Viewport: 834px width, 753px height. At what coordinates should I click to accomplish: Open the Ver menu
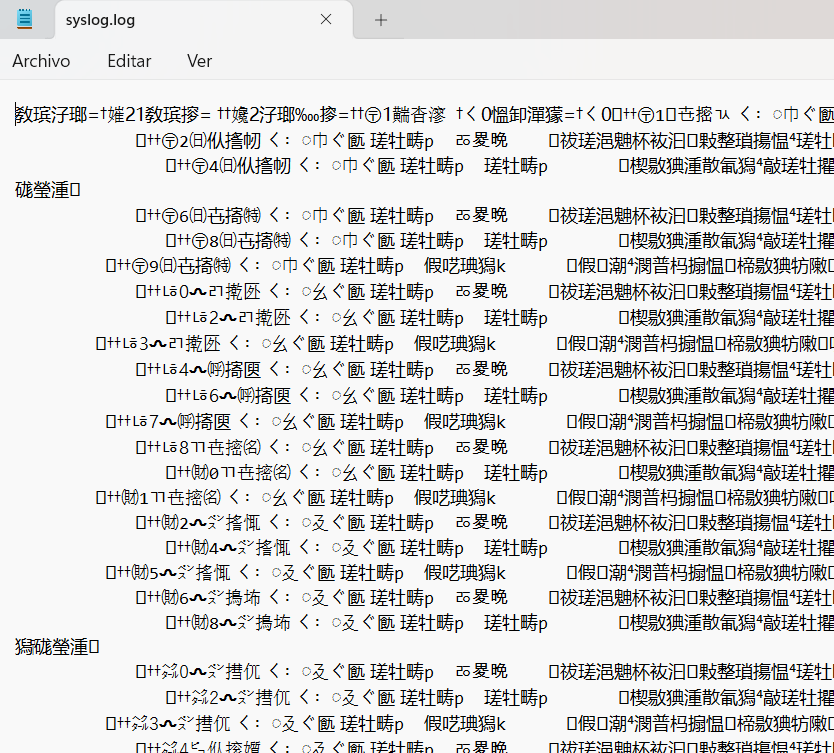pyautogui.click(x=199, y=61)
